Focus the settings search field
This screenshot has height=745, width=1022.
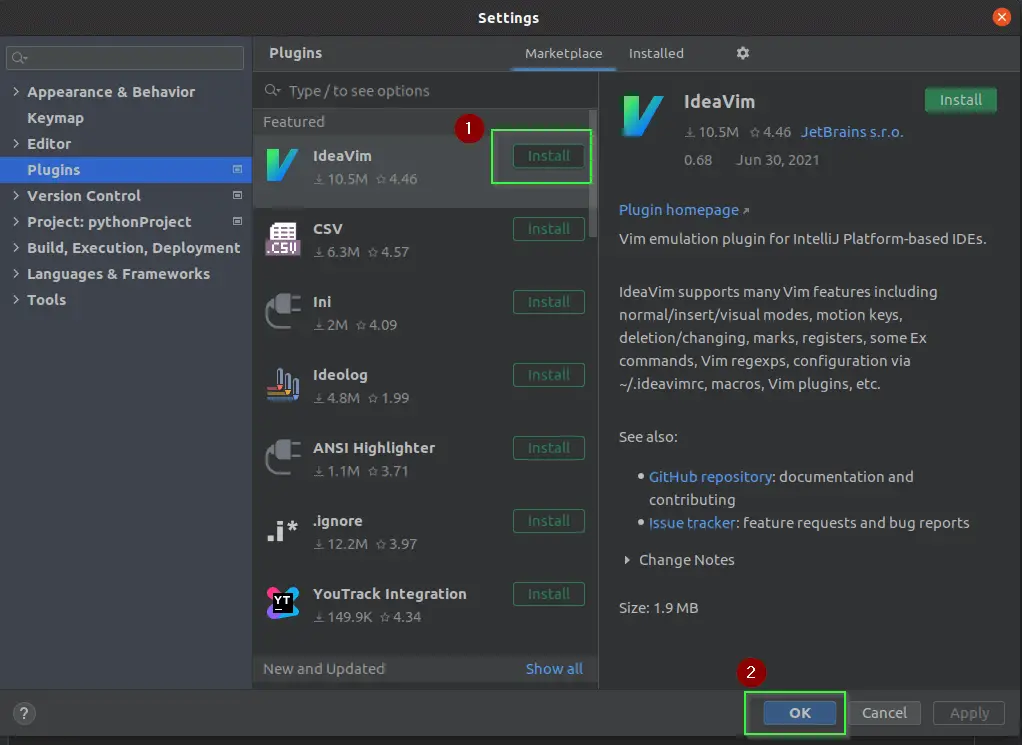125,58
